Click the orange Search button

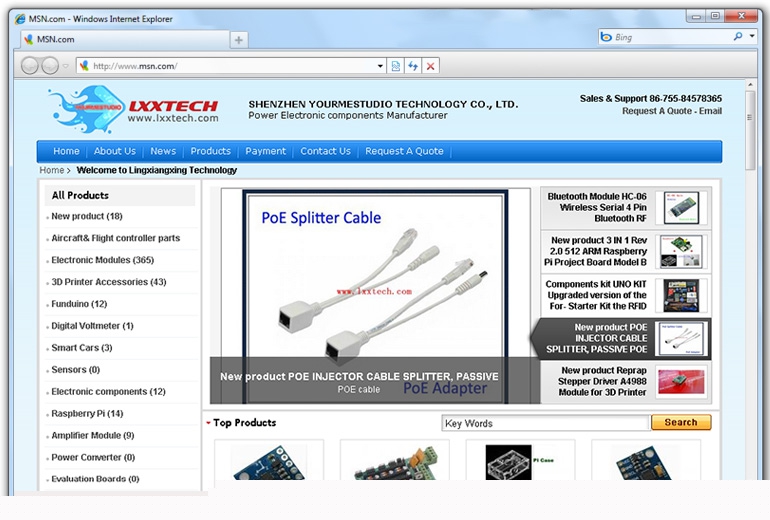coord(681,422)
